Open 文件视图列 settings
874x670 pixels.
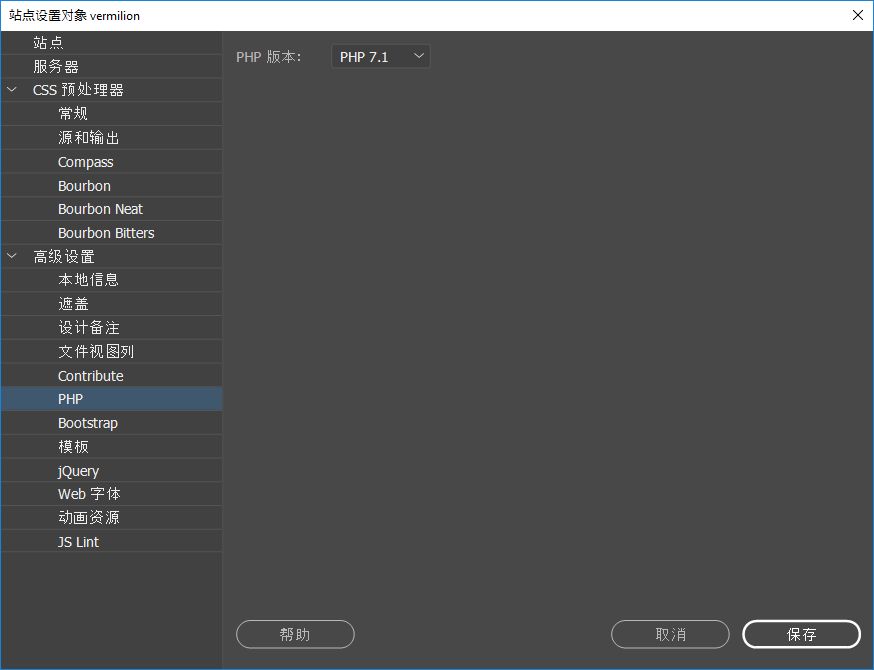coord(111,352)
